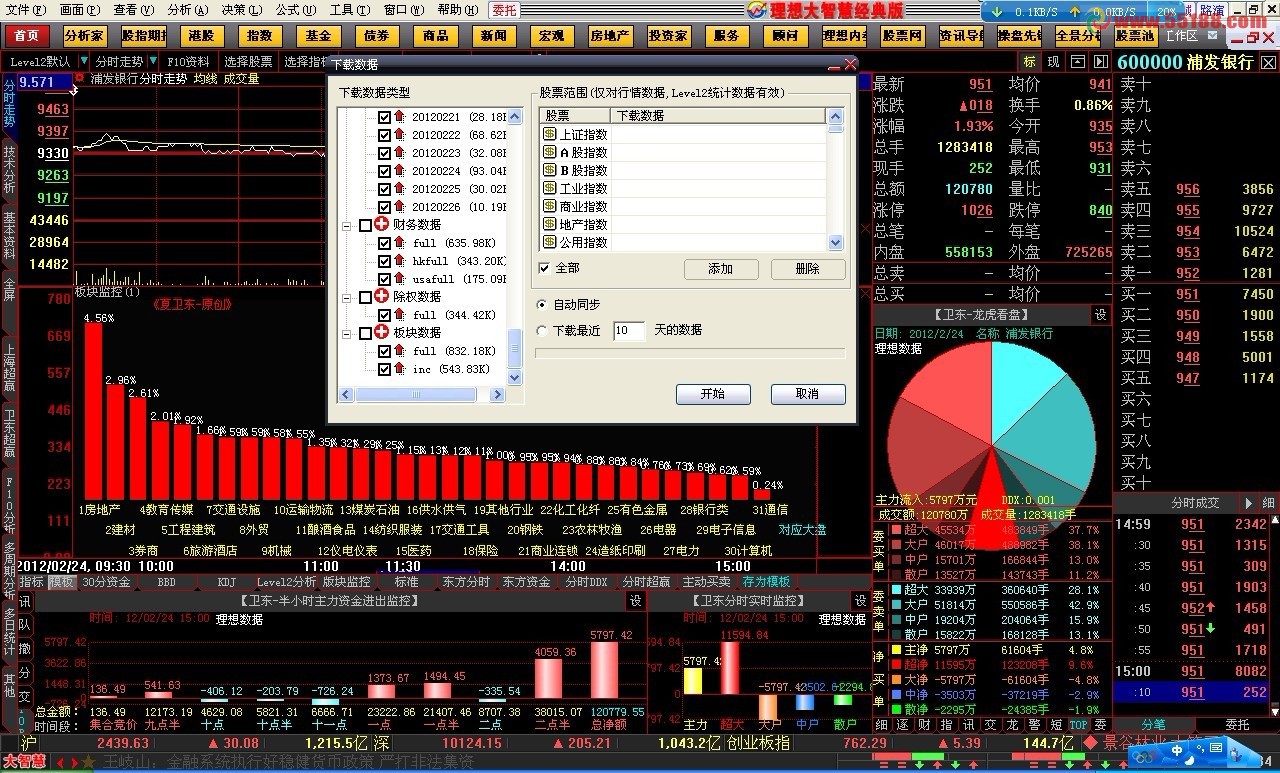The width and height of the screenshot is (1280, 773).
Task: Open the 分析家 toolbar button
Action: (x=84, y=36)
